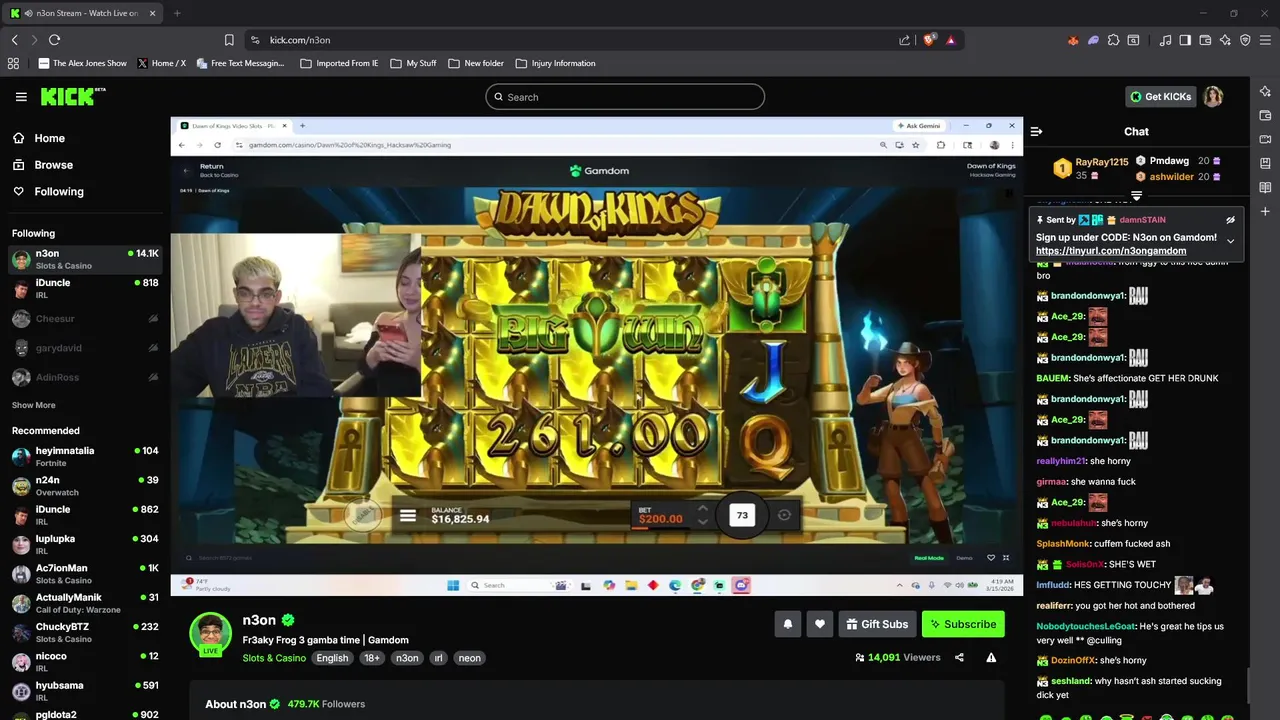Click the English tag

point(332,658)
